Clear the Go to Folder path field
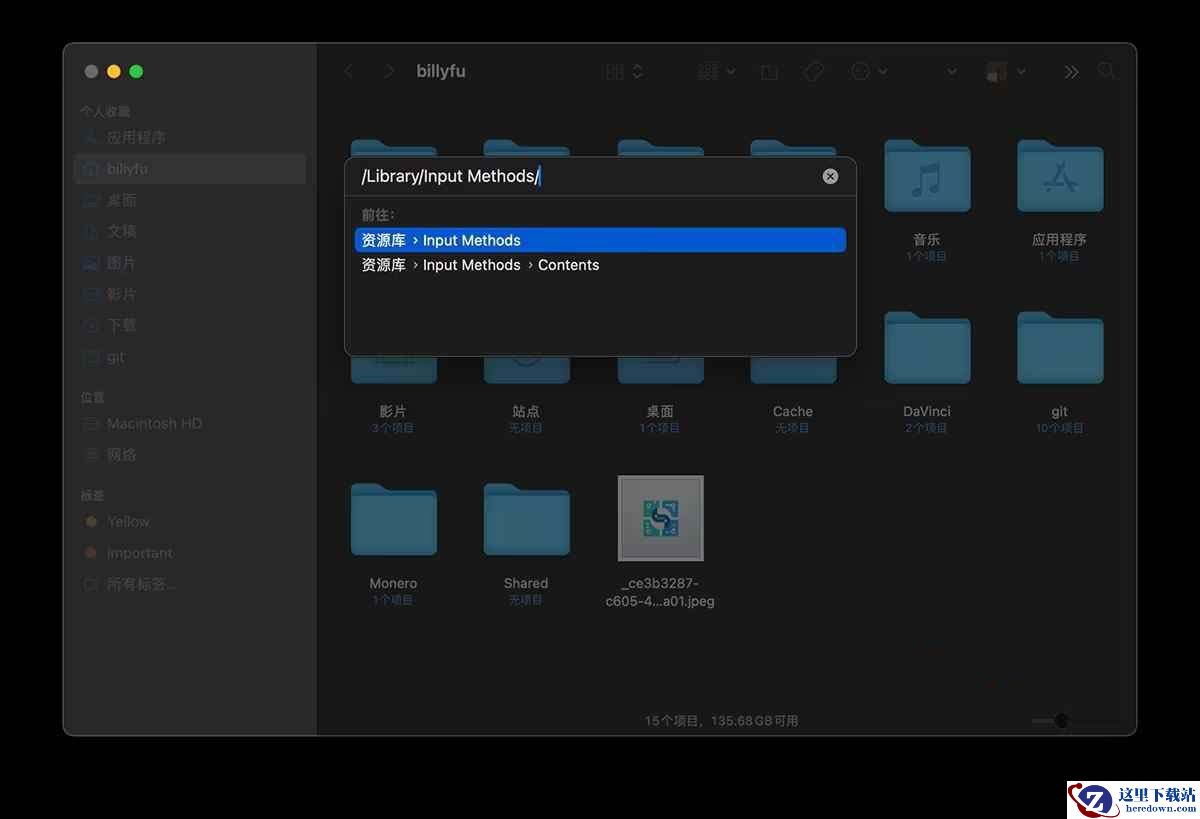Image resolution: width=1200 pixels, height=819 pixels. 830,176
